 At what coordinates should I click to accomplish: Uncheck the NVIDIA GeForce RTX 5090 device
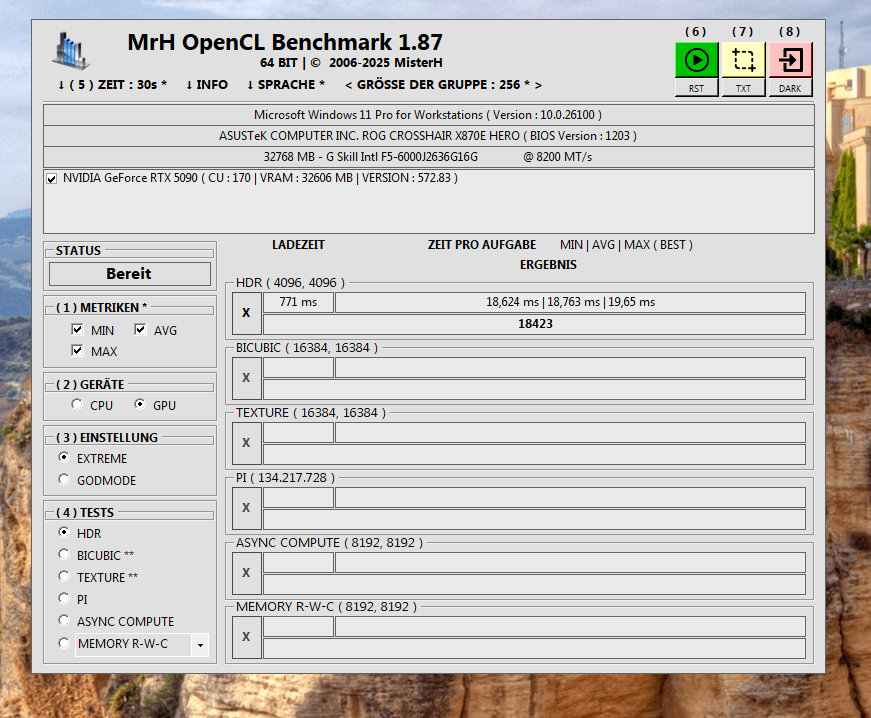[x=52, y=179]
